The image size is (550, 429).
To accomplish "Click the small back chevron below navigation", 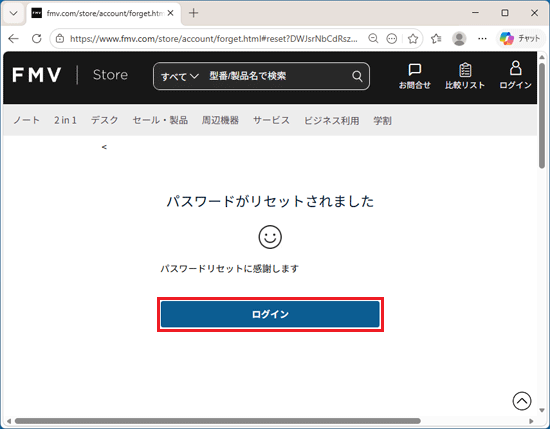I will tap(104, 147).
